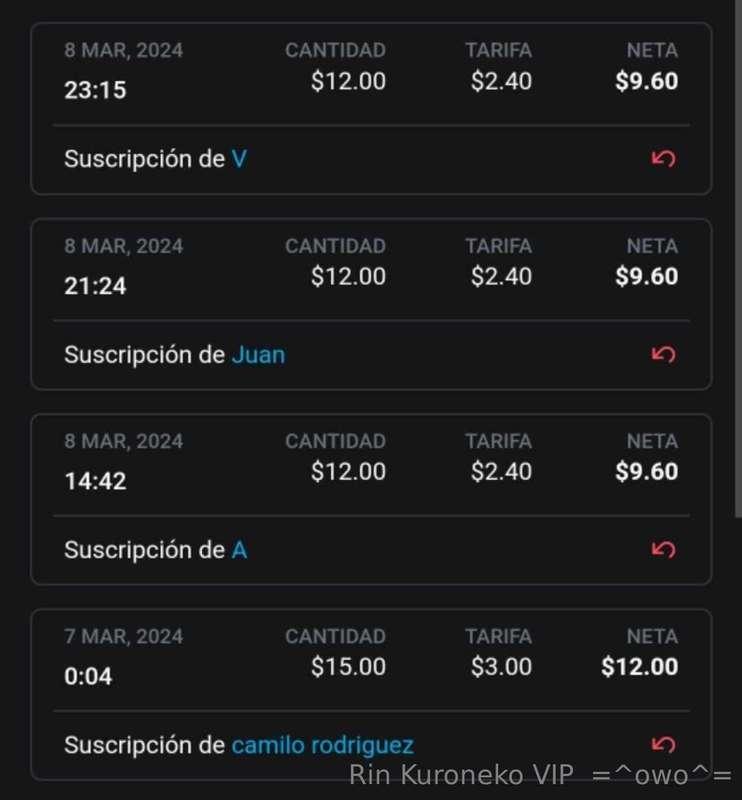Click the vertical scrollbar on right edge
This screenshot has width=742, height=800.
[738, 260]
